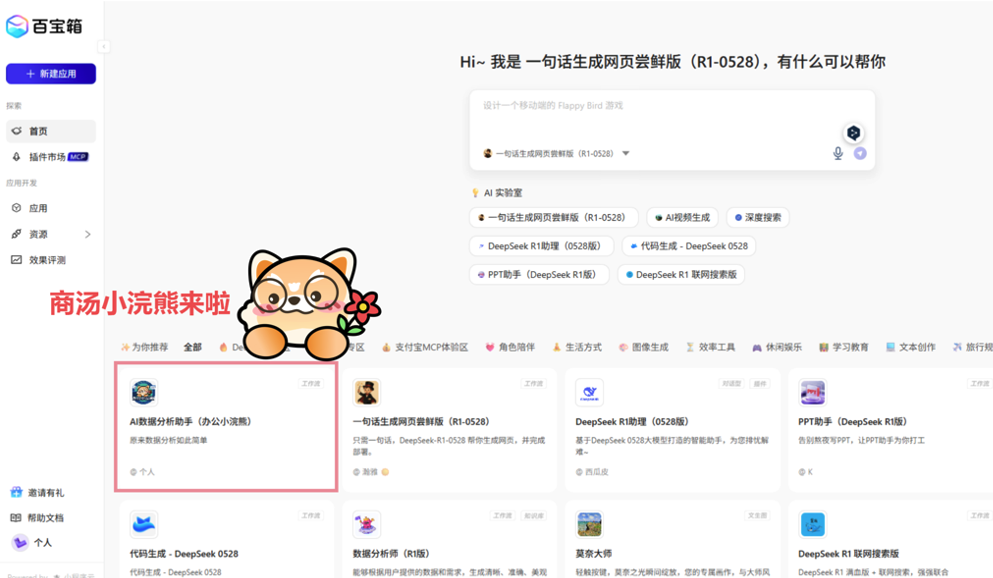This screenshot has width=993, height=578.
Task: Select the 图像生成 category tab
Action: [x=642, y=347]
